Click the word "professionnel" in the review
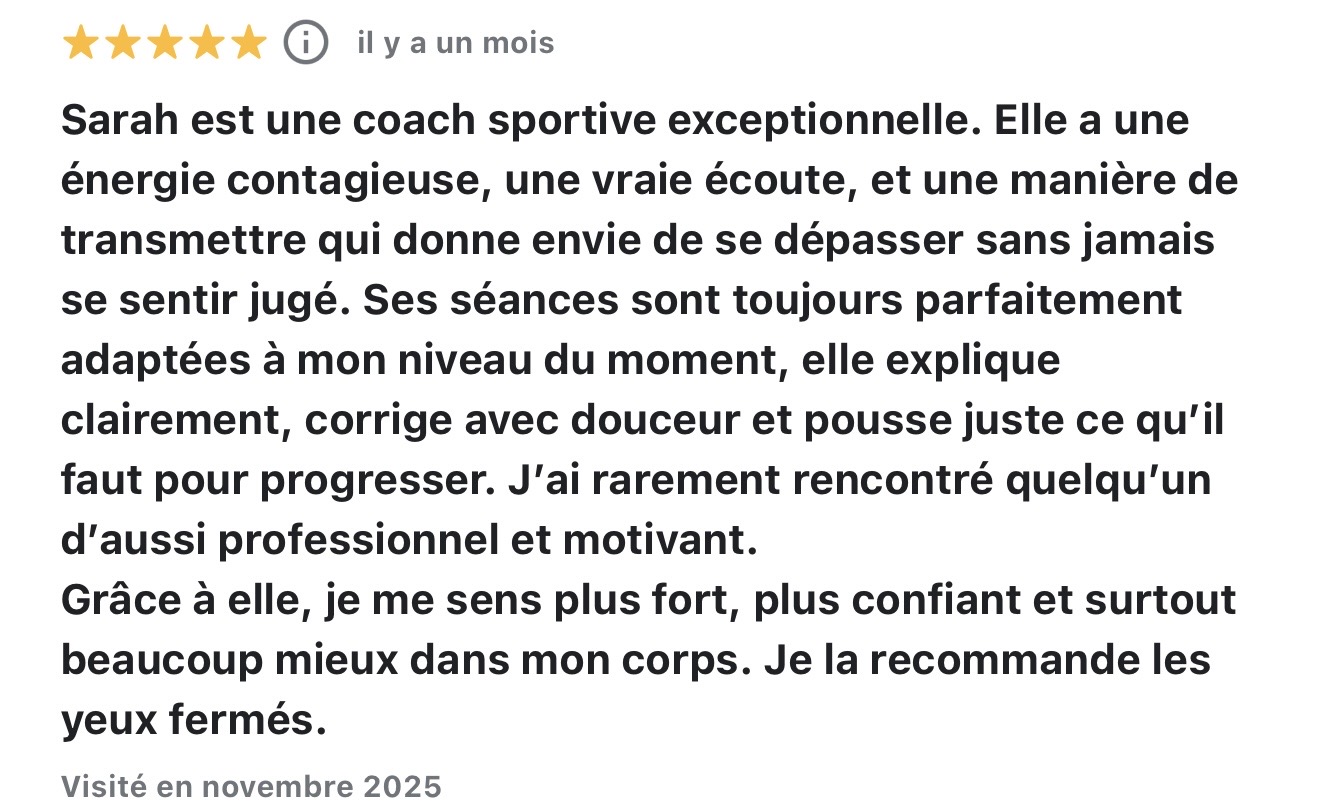The height and width of the screenshot is (807, 1320). [357, 541]
